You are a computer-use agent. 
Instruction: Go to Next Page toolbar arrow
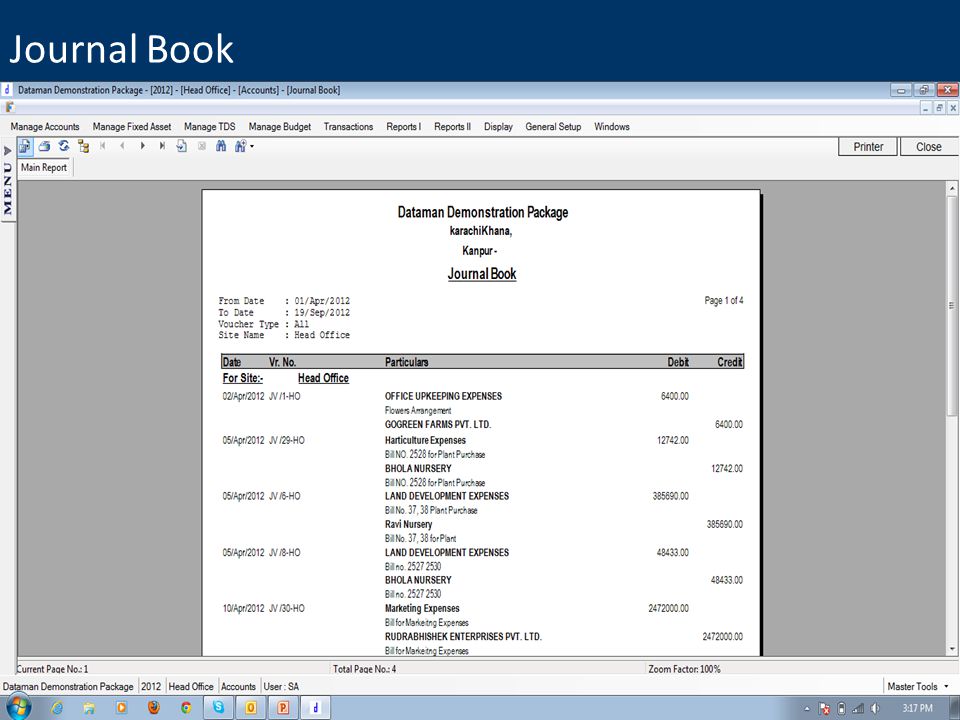pyautogui.click(x=143, y=146)
